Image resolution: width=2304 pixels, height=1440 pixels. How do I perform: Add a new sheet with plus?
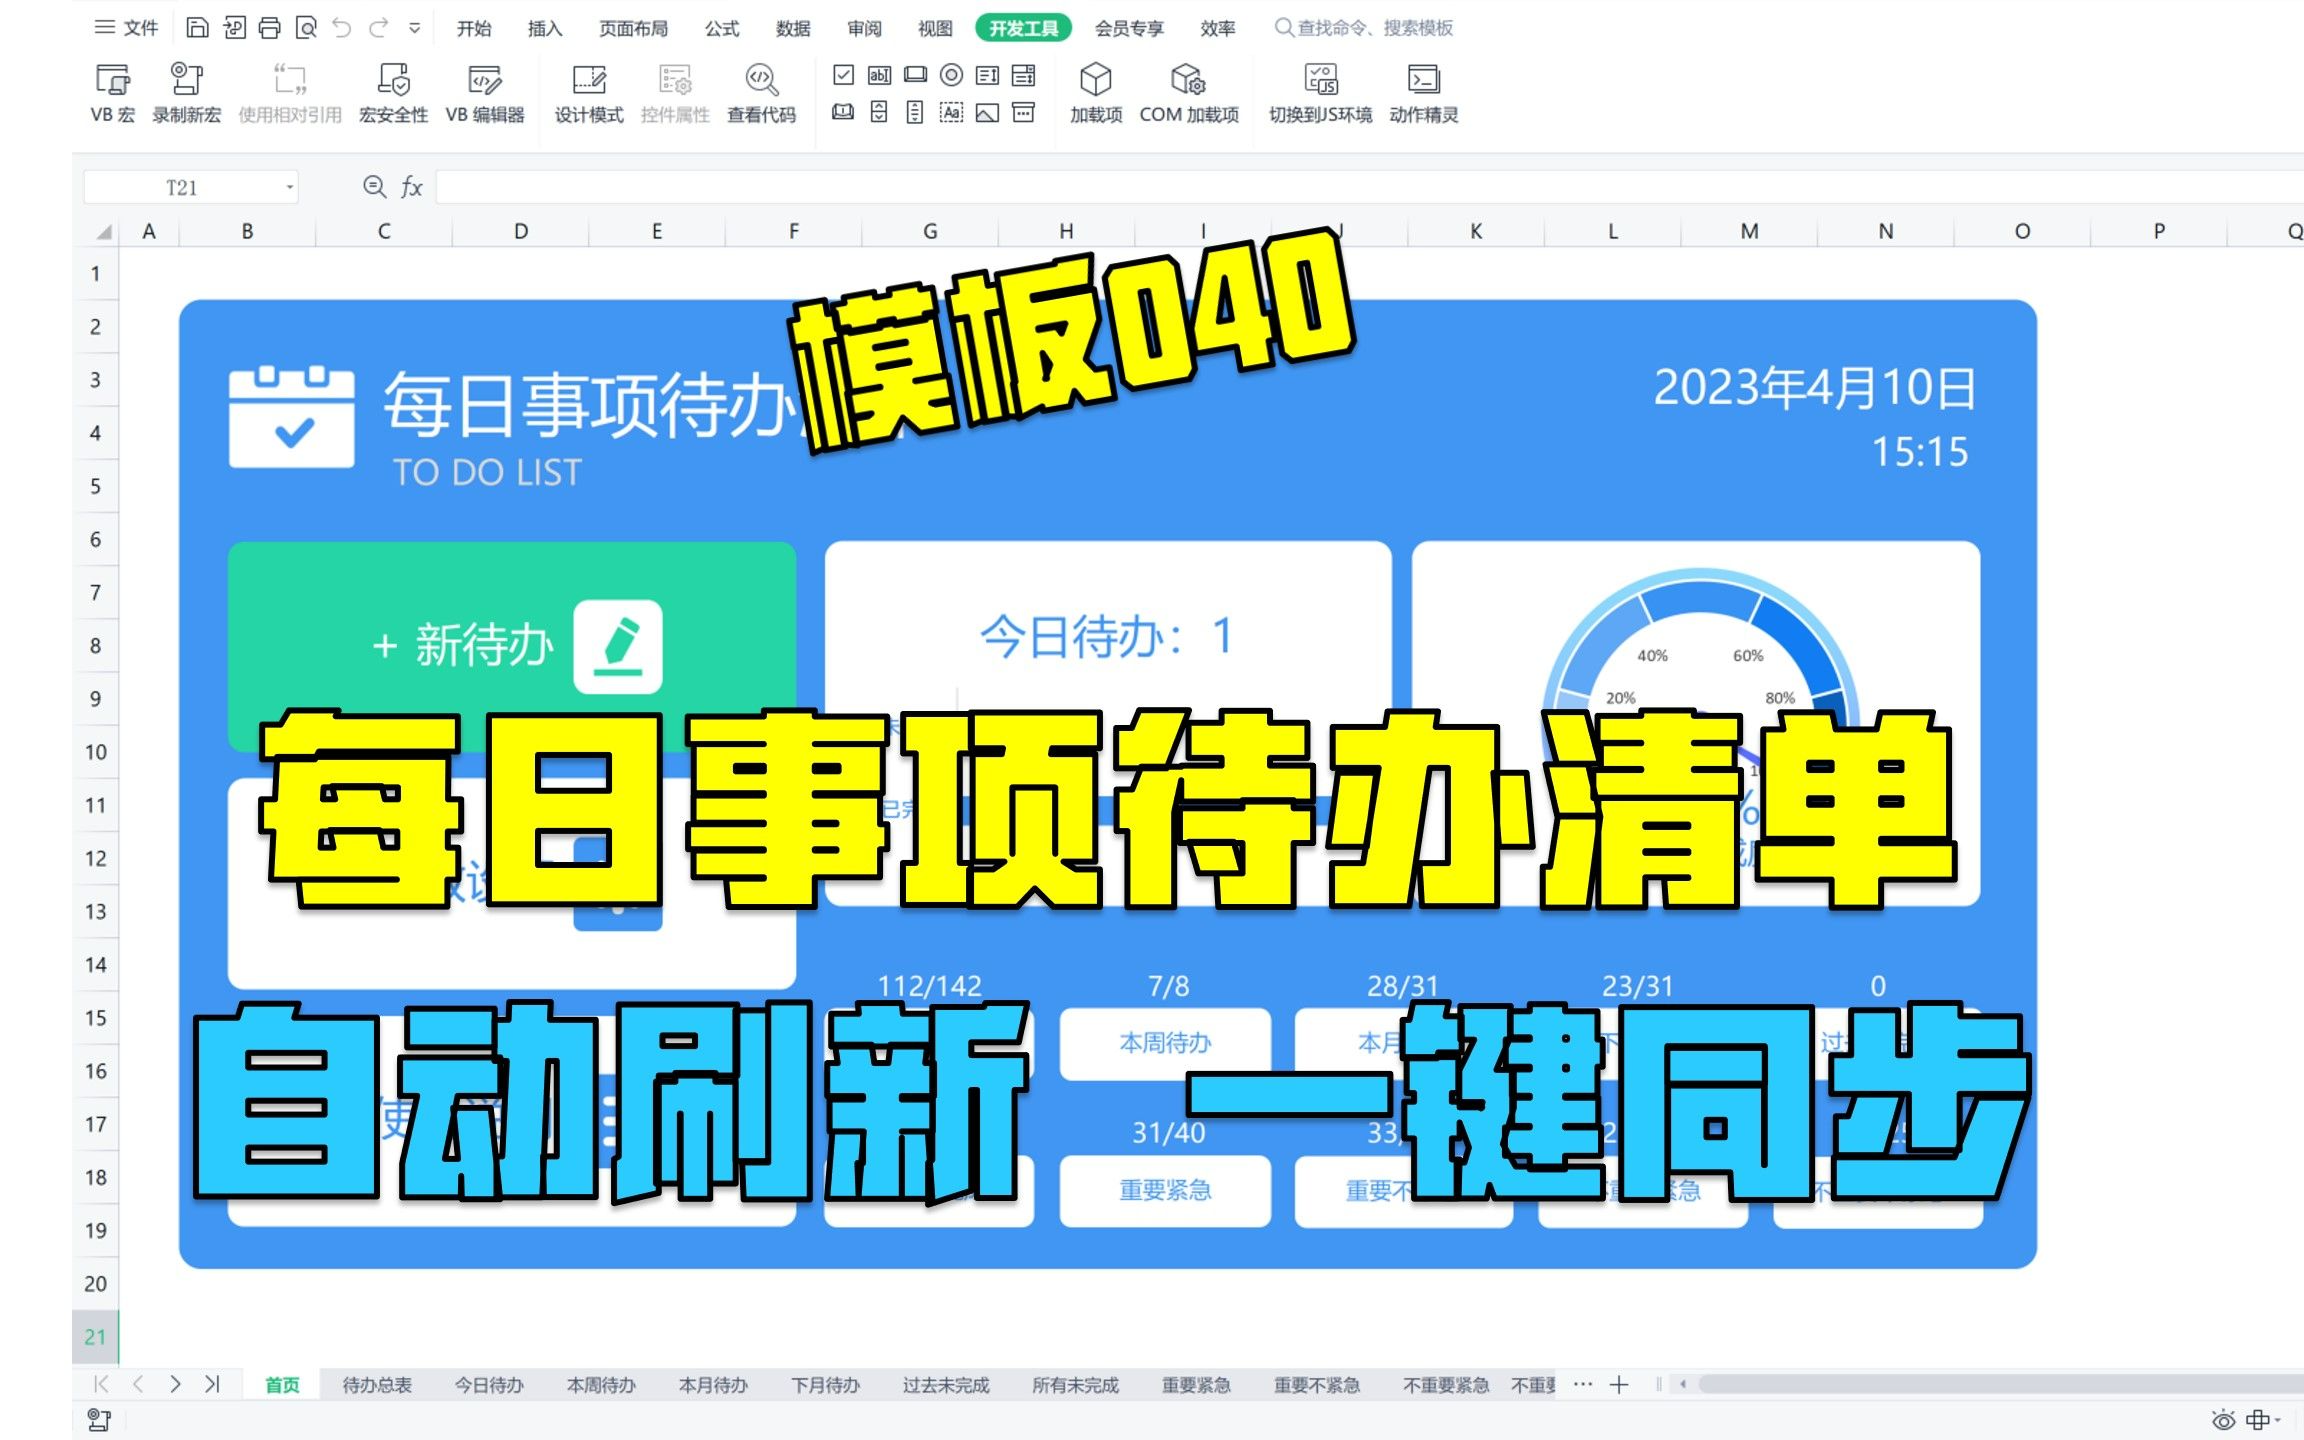click(x=1619, y=1384)
